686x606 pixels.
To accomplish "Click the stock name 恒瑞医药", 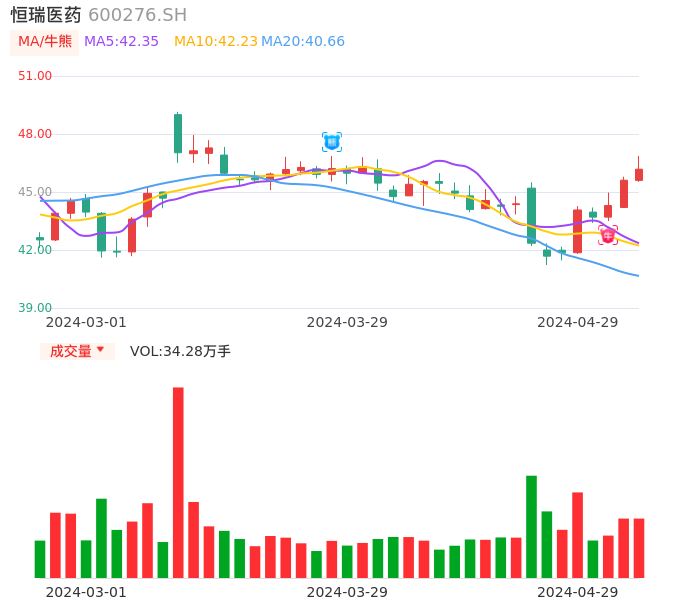I will tap(46, 15).
